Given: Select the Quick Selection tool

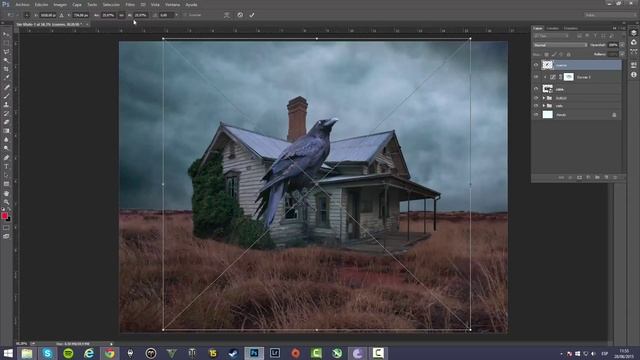Looking at the screenshot, I should tap(6, 60).
